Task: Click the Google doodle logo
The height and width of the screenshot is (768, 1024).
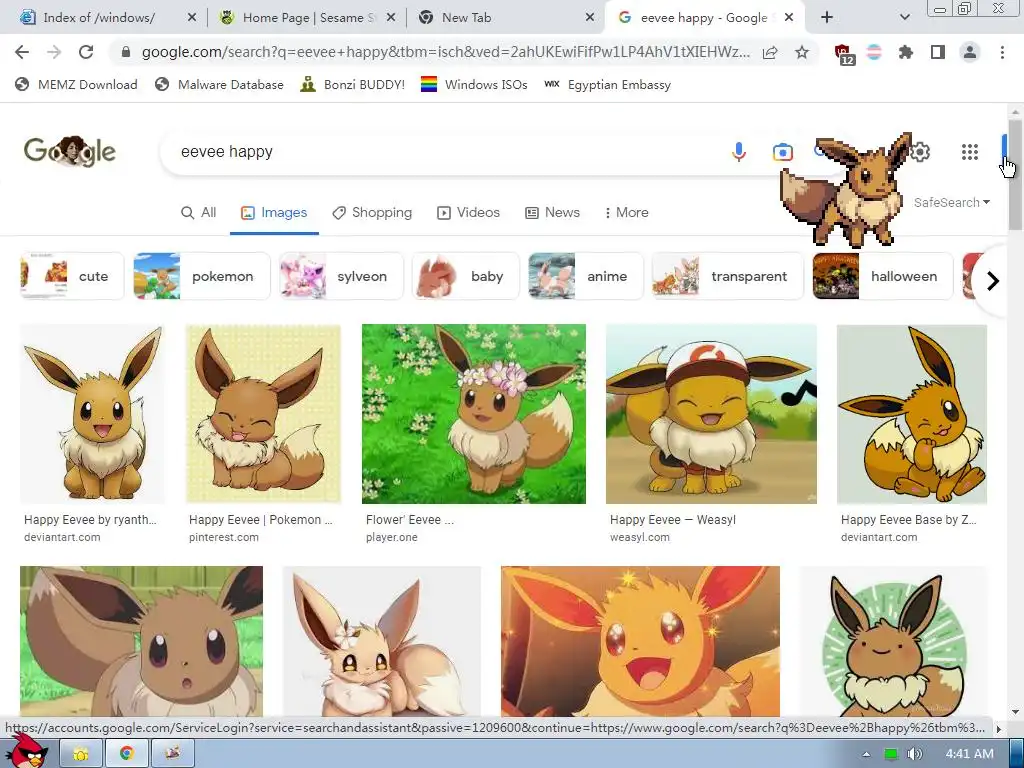Action: (x=70, y=151)
